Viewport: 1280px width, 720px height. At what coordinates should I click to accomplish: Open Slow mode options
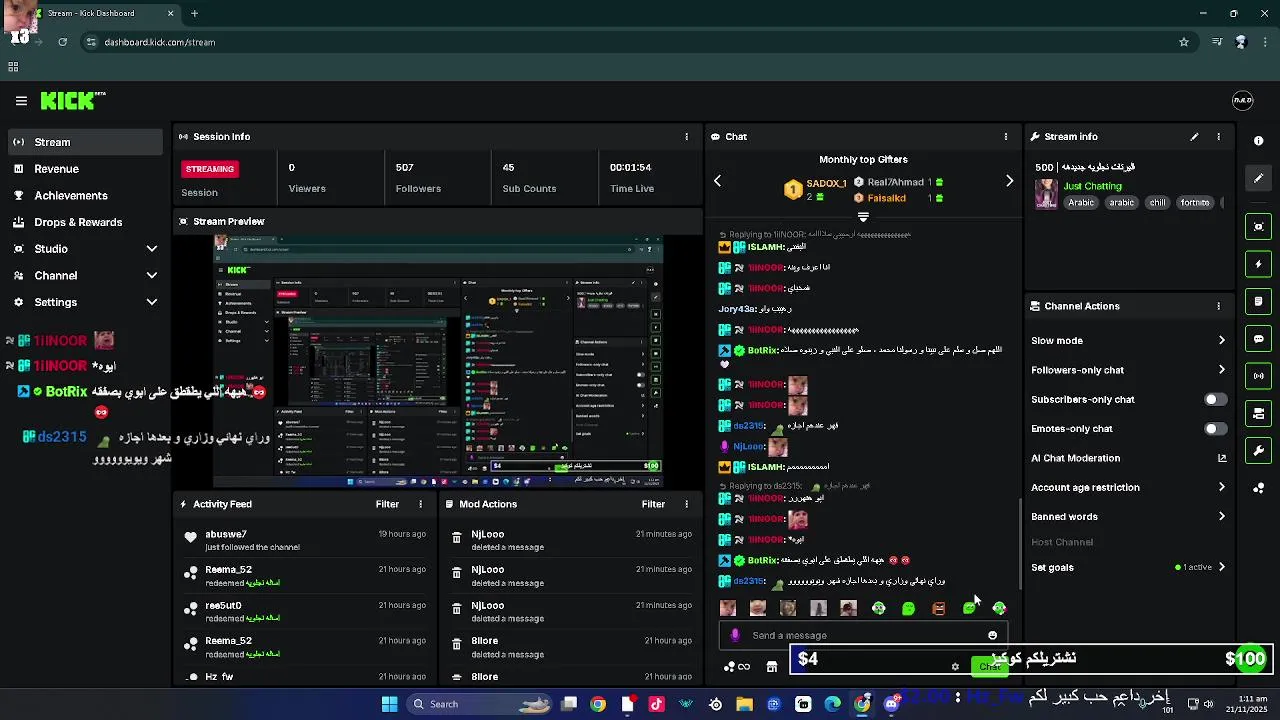(x=1128, y=341)
